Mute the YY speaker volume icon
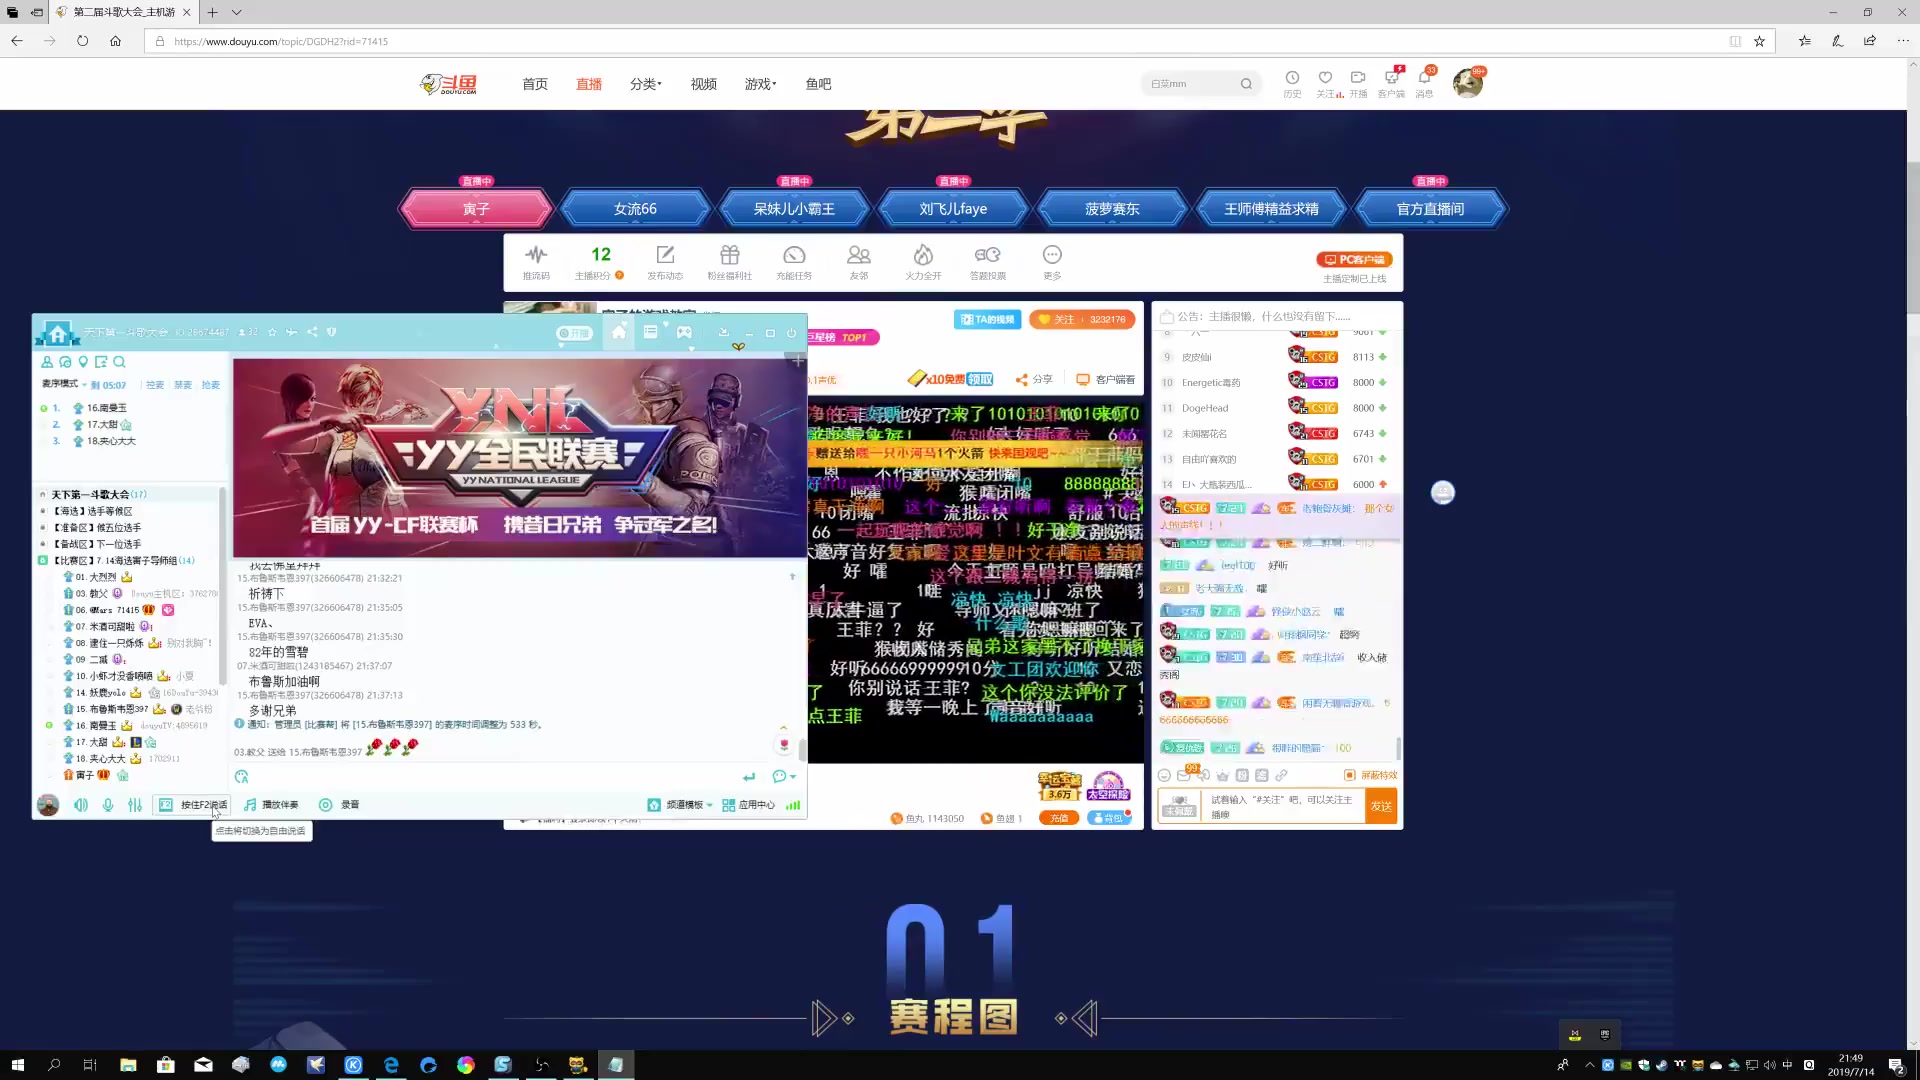 tap(81, 805)
